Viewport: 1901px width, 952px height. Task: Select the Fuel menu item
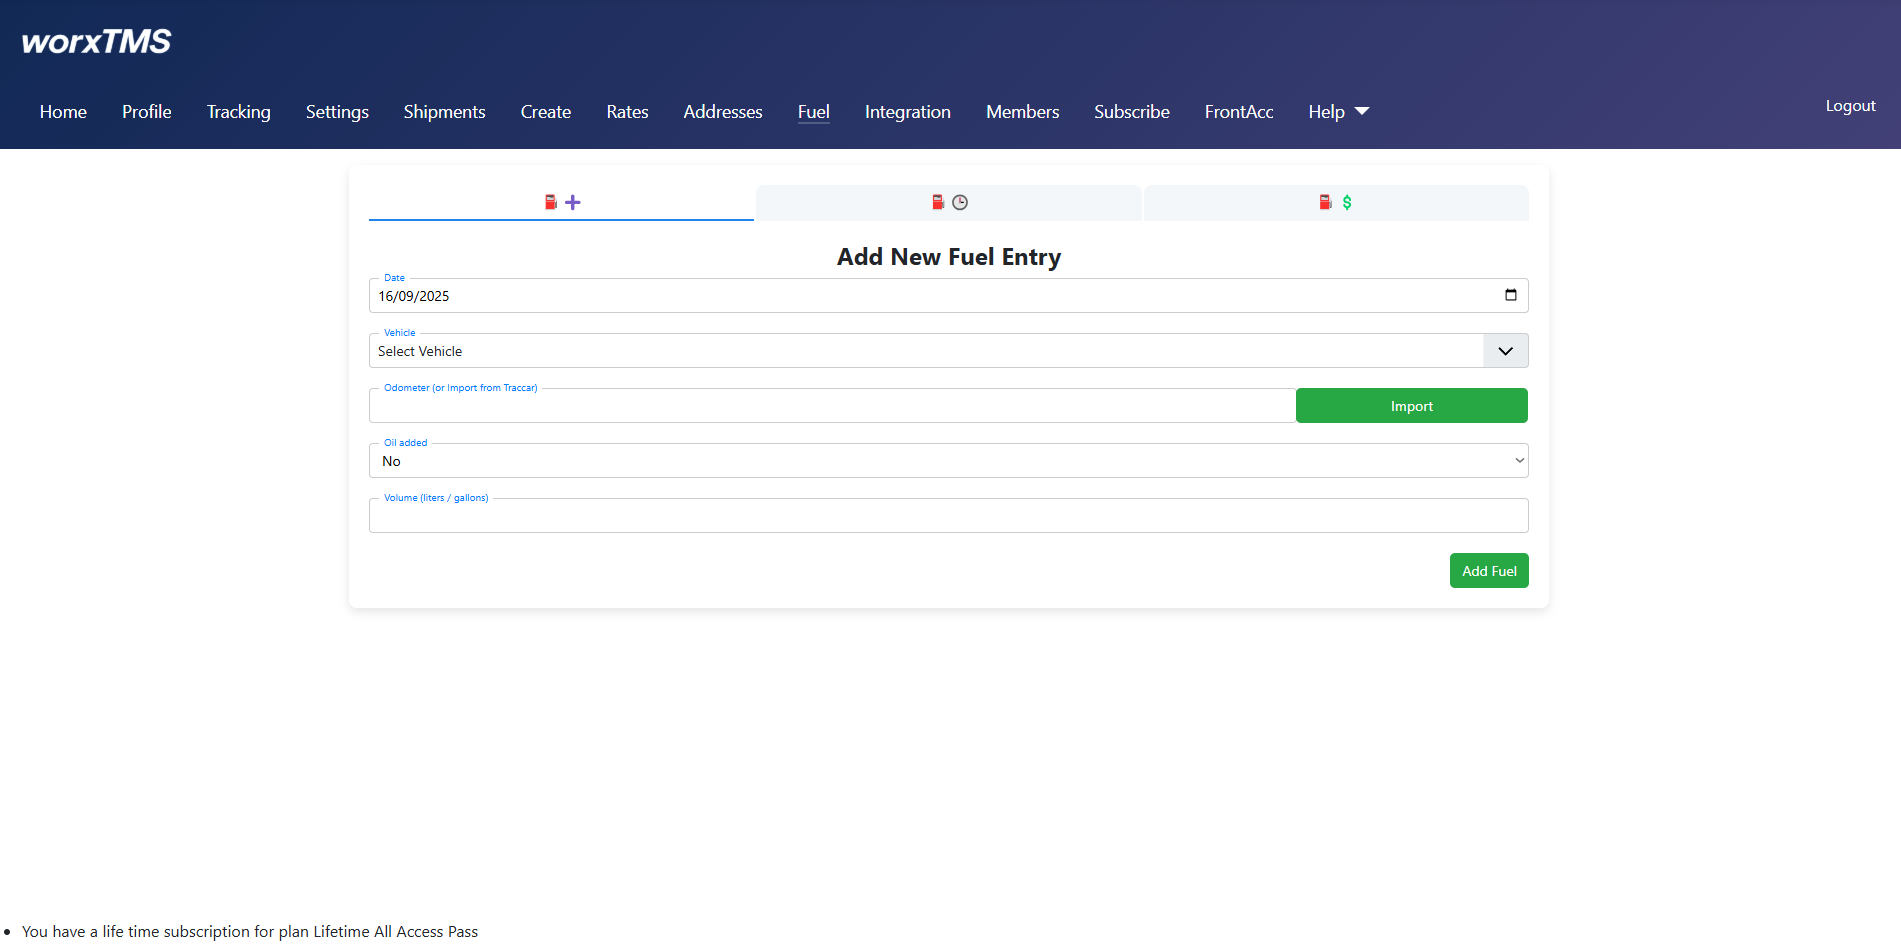(x=813, y=111)
